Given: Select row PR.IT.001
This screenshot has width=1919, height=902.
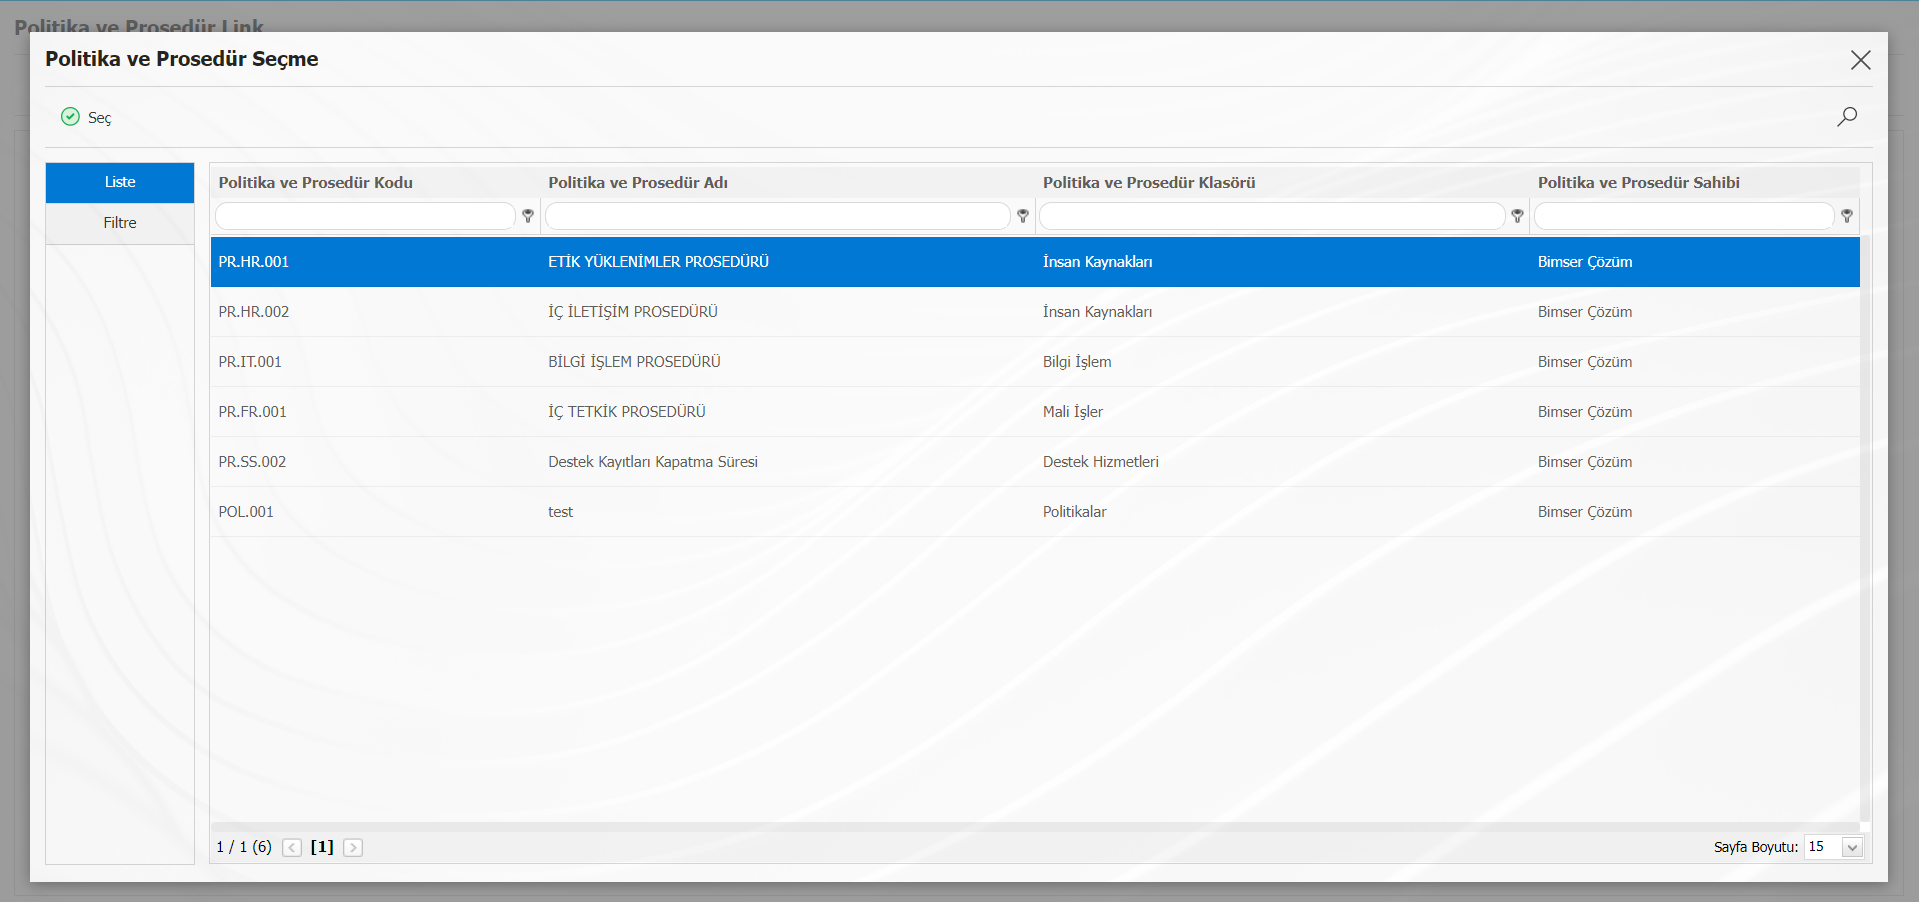Looking at the screenshot, I should point(1035,362).
